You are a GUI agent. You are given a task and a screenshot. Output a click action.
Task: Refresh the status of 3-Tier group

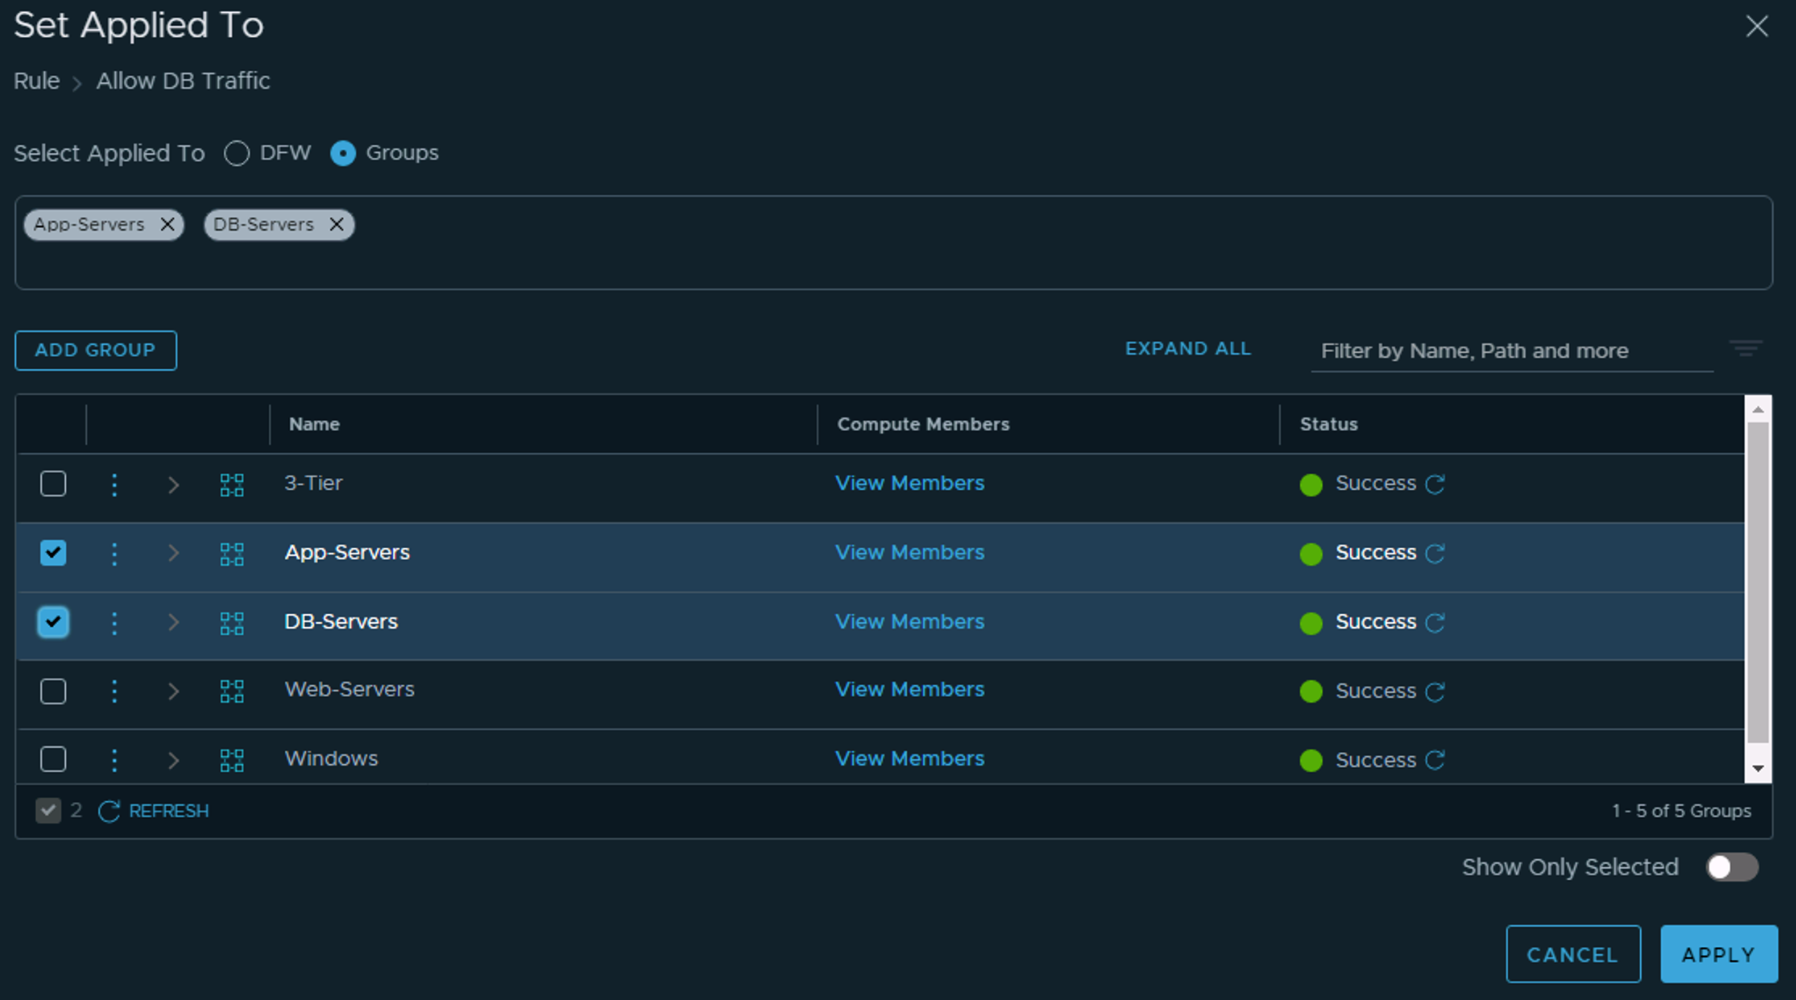[x=1435, y=484]
